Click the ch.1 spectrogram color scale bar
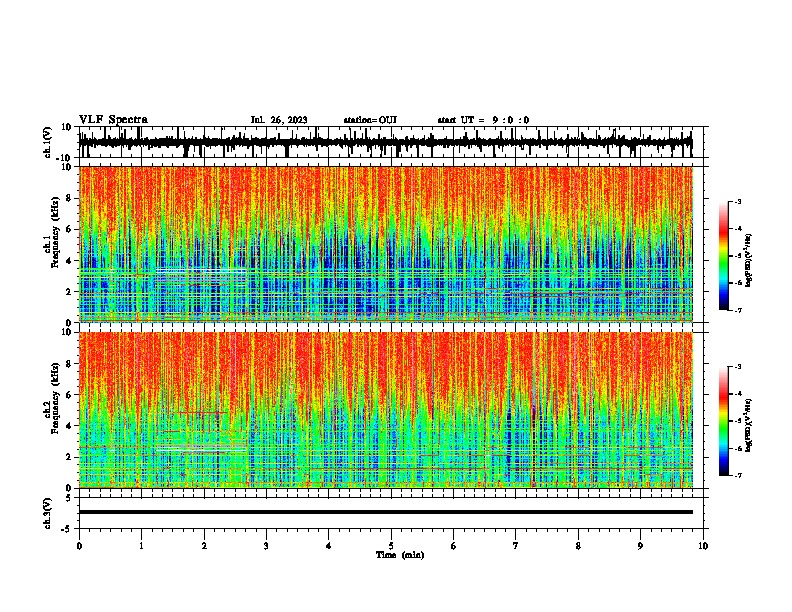 724,256
